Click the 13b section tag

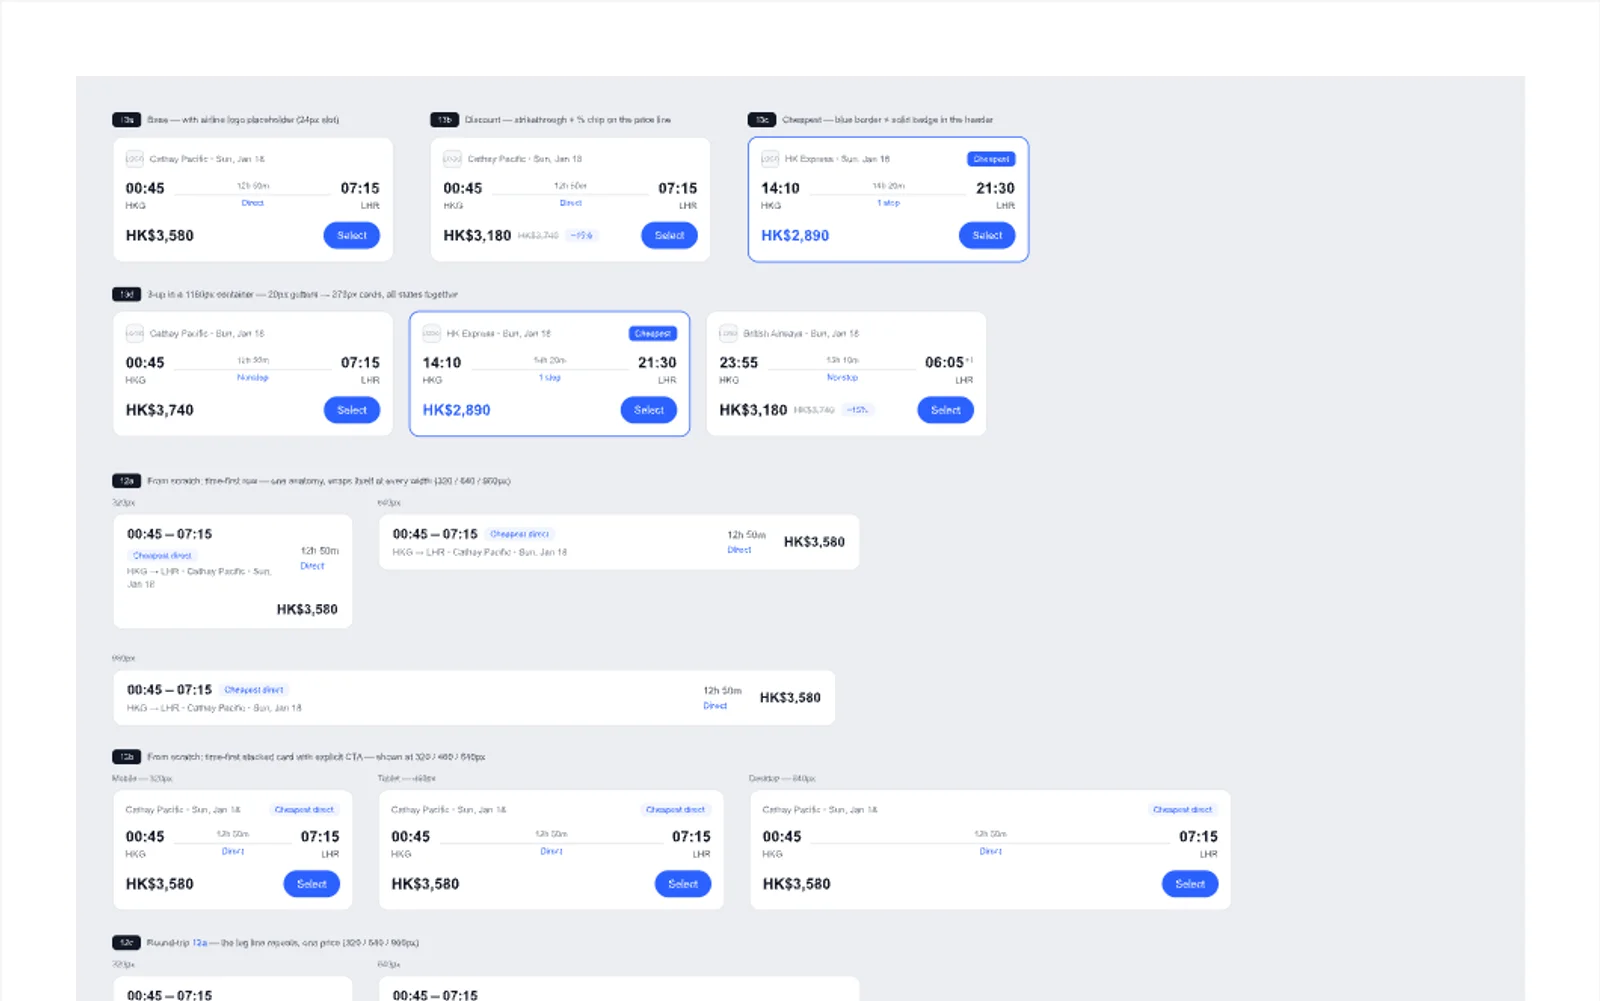tap(444, 120)
